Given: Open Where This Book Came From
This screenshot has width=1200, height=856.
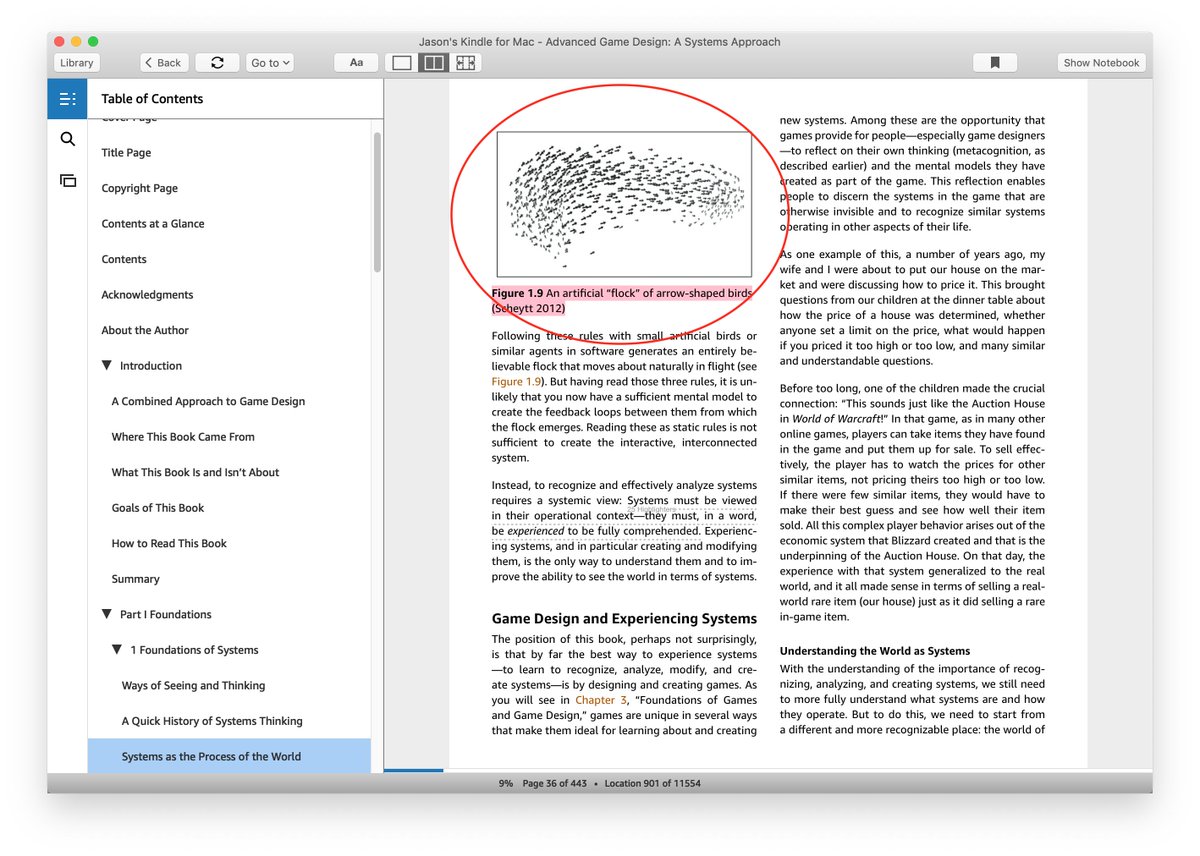Looking at the screenshot, I should (x=183, y=437).
